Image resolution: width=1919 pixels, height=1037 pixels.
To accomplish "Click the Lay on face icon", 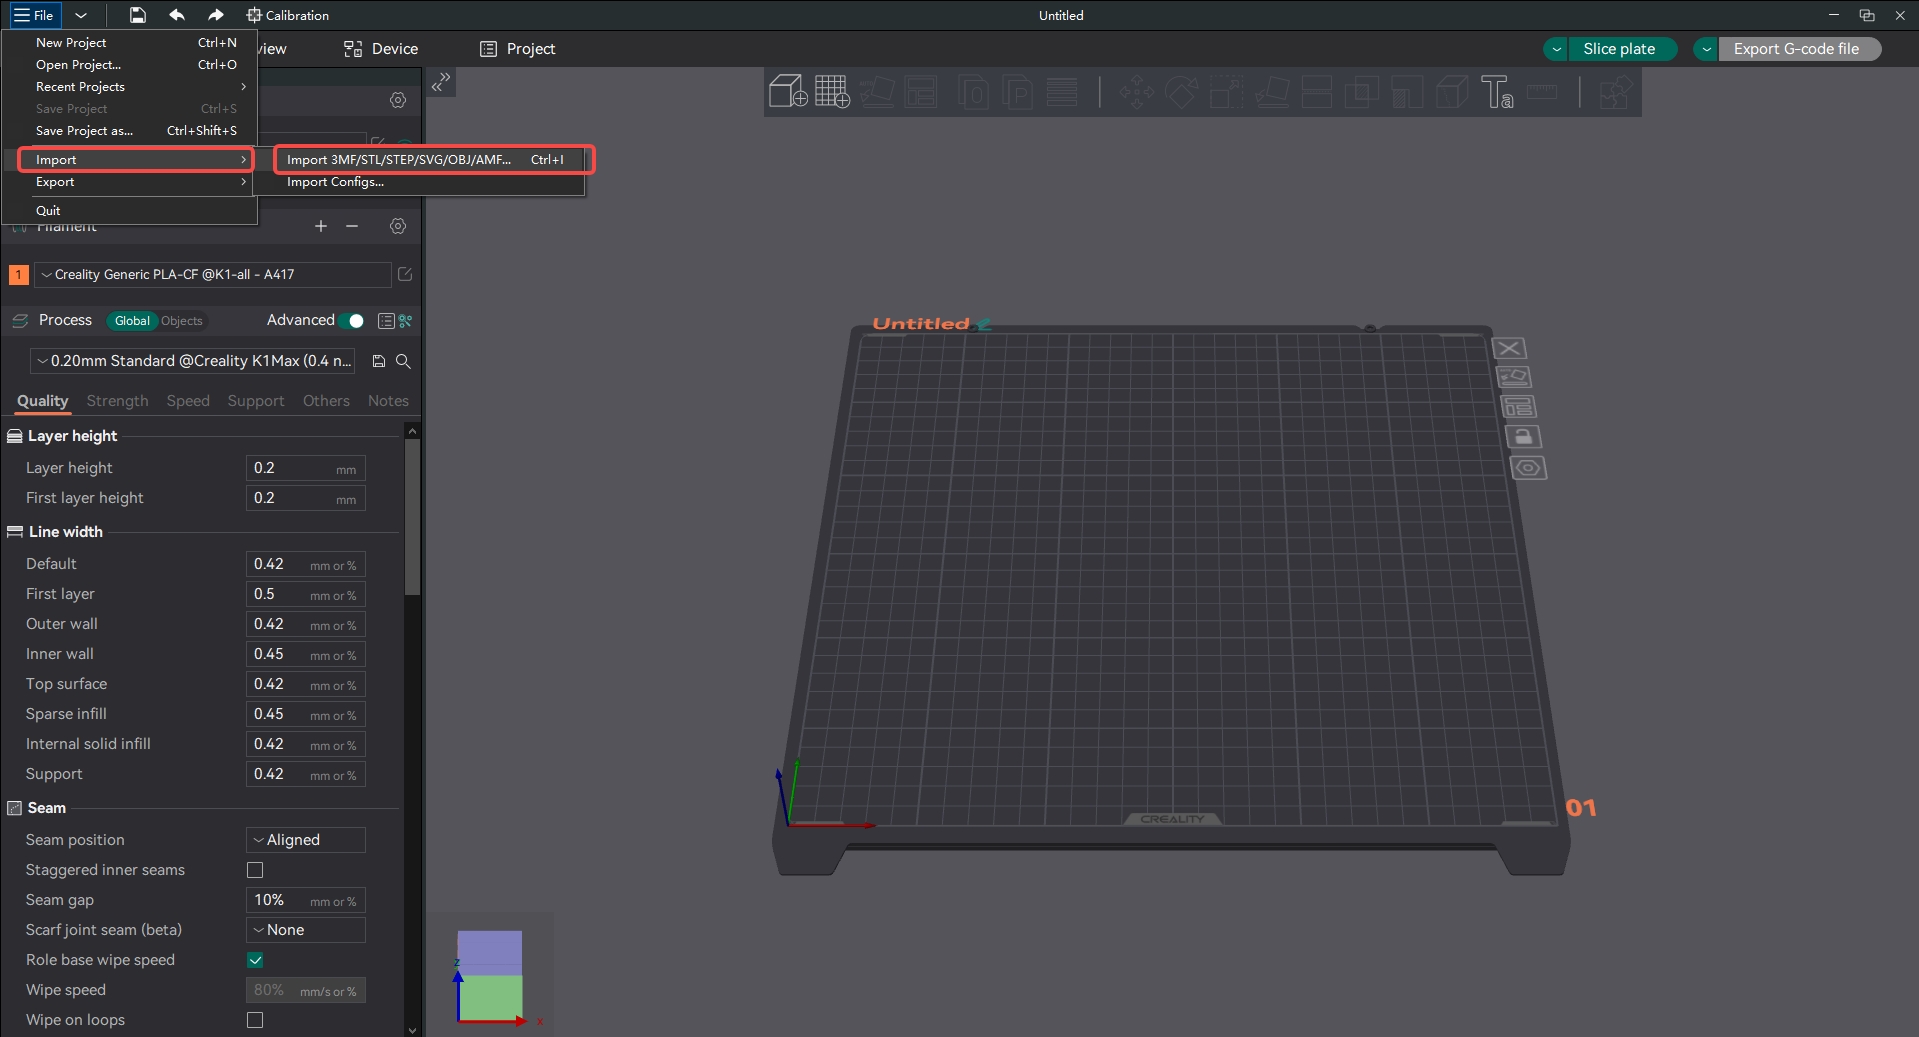I will pyautogui.click(x=1272, y=92).
